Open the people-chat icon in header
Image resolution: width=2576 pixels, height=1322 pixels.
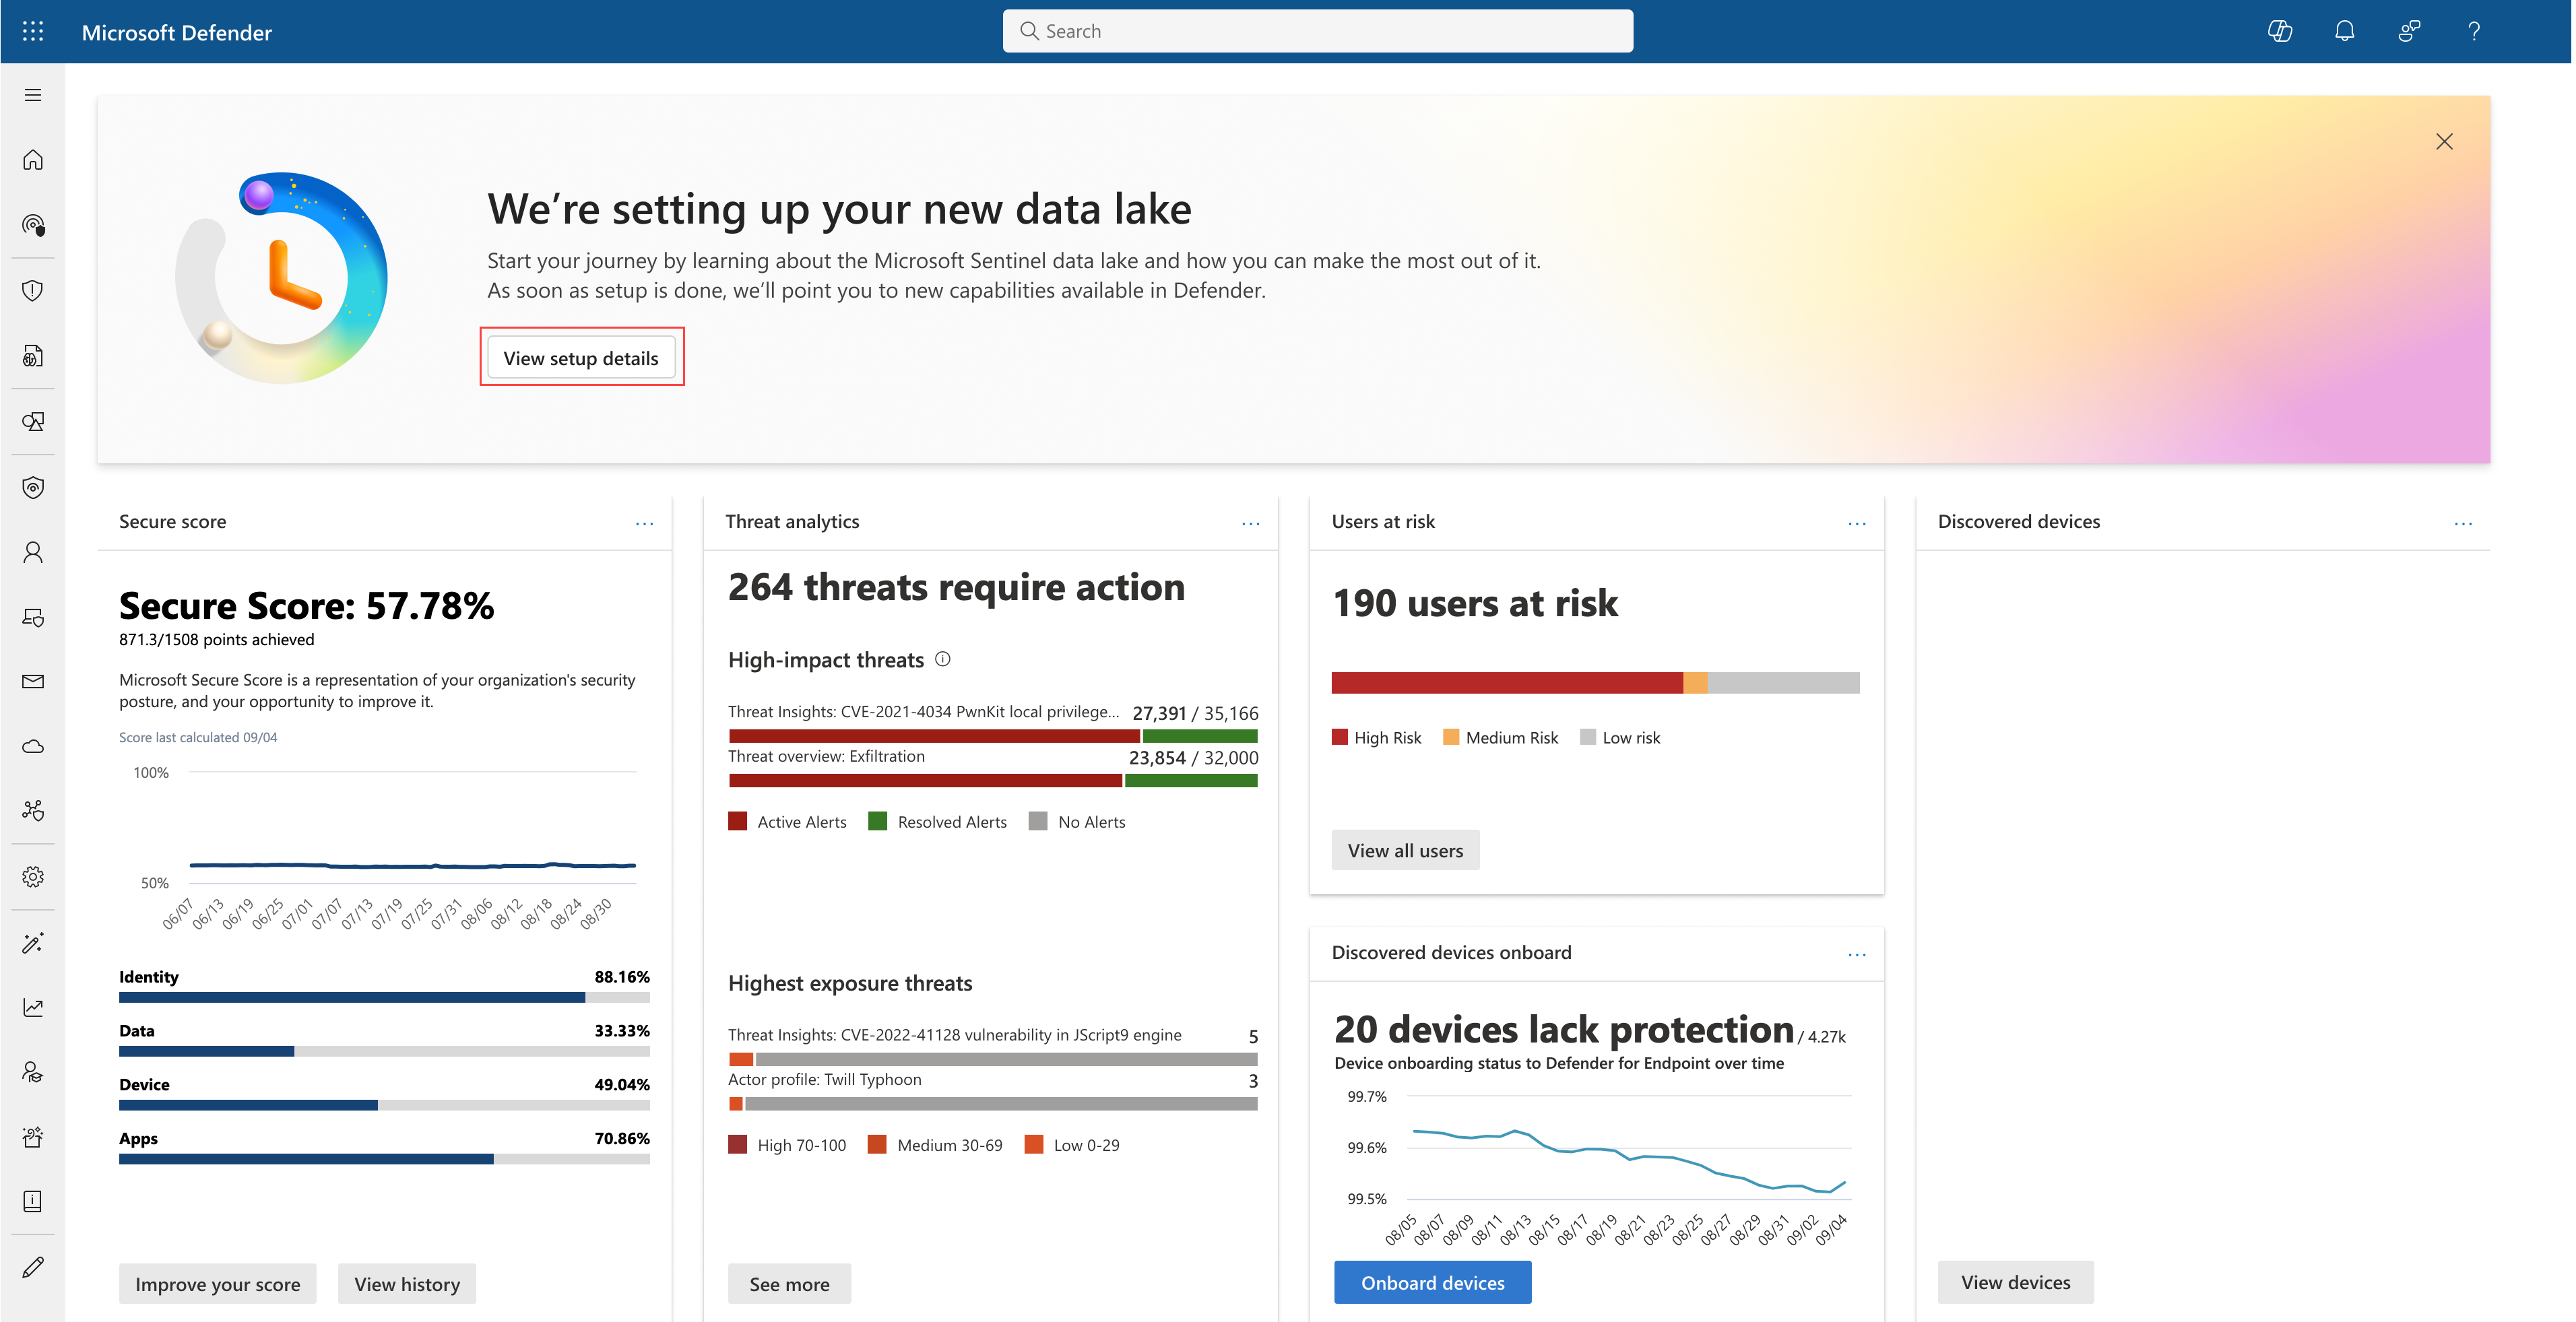click(2409, 31)
